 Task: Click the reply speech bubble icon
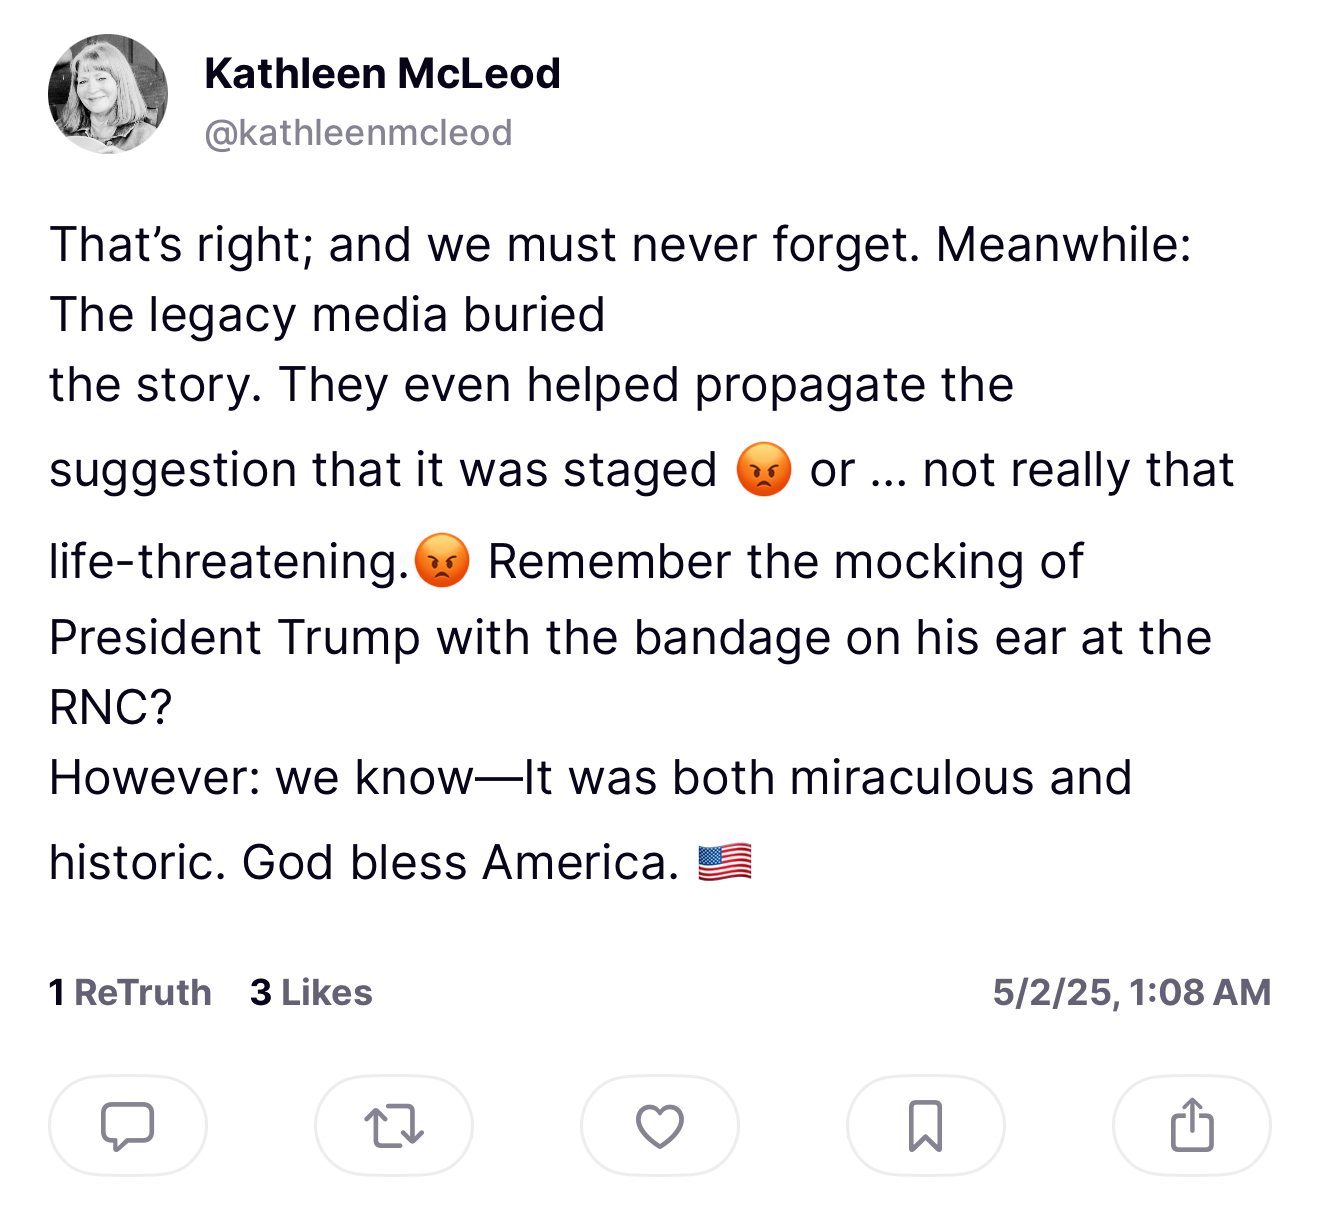point(128,1126)
